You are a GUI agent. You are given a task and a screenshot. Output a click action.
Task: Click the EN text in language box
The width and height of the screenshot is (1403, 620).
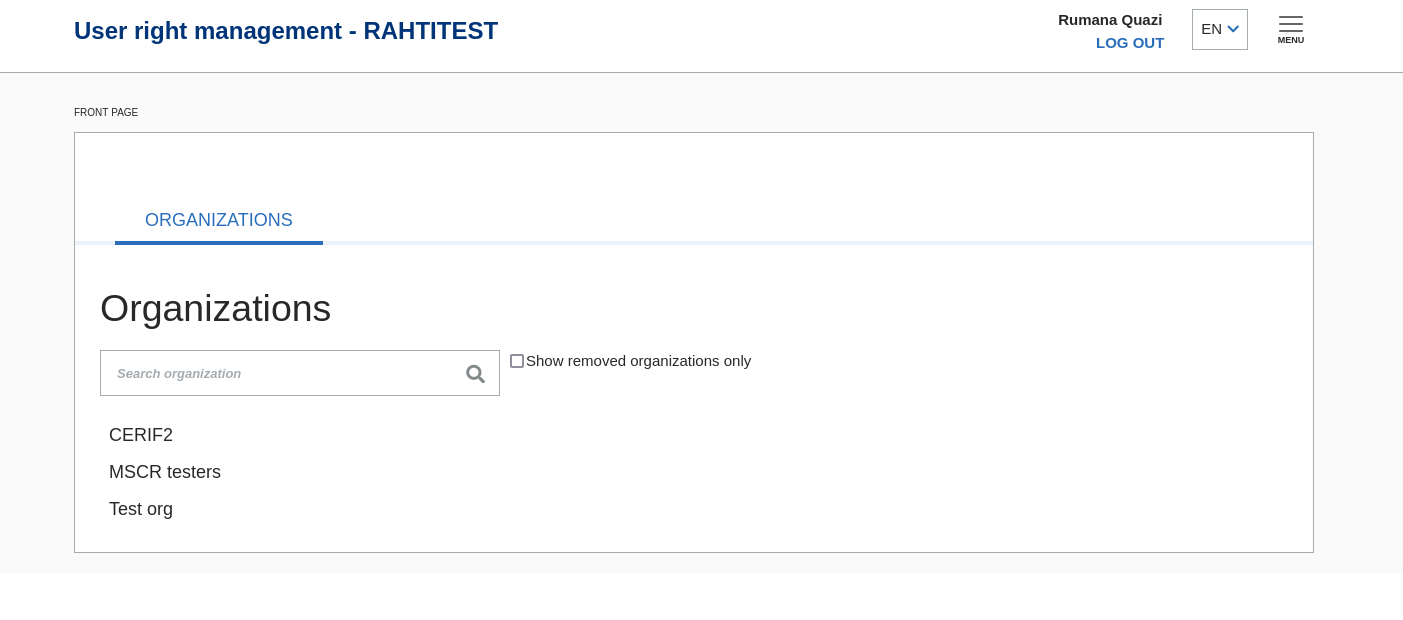pos(1211,29)
